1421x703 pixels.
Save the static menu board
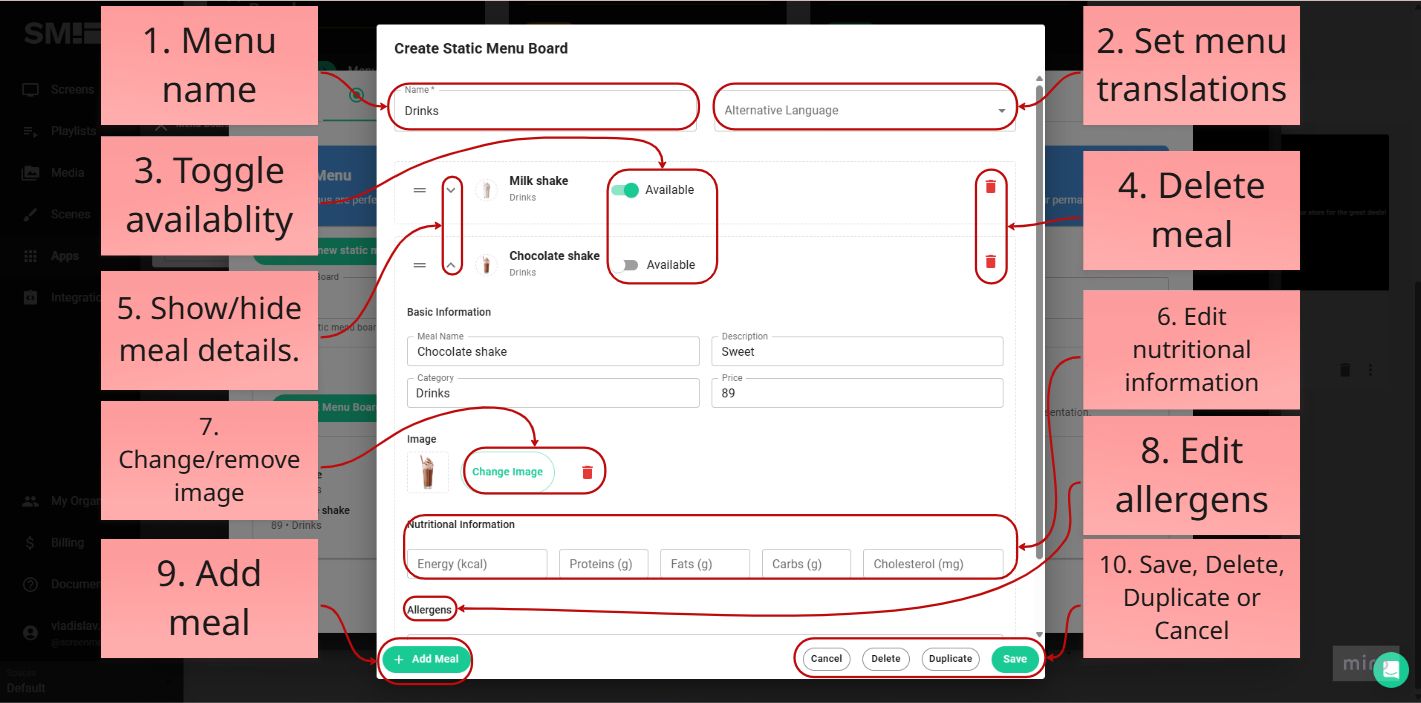[1014, 659]
